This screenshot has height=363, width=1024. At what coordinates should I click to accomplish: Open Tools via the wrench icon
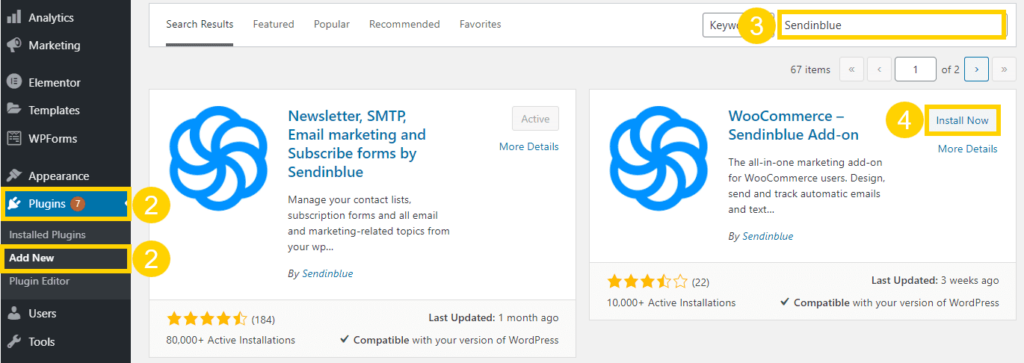click(14, 341)
